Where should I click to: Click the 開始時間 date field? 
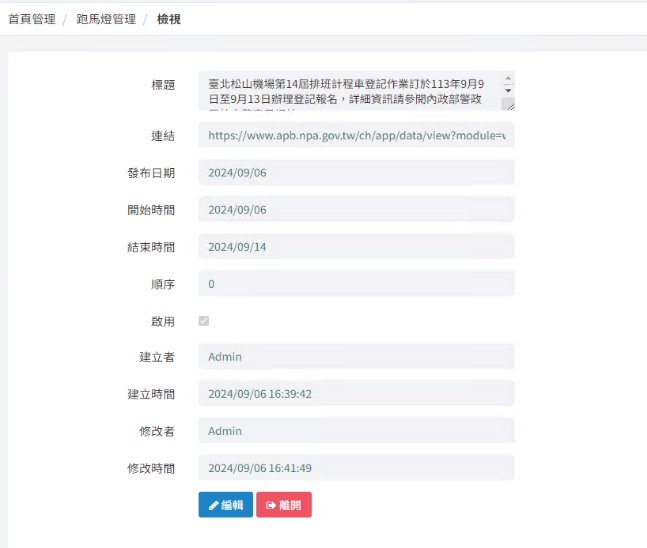coord(357,209)
